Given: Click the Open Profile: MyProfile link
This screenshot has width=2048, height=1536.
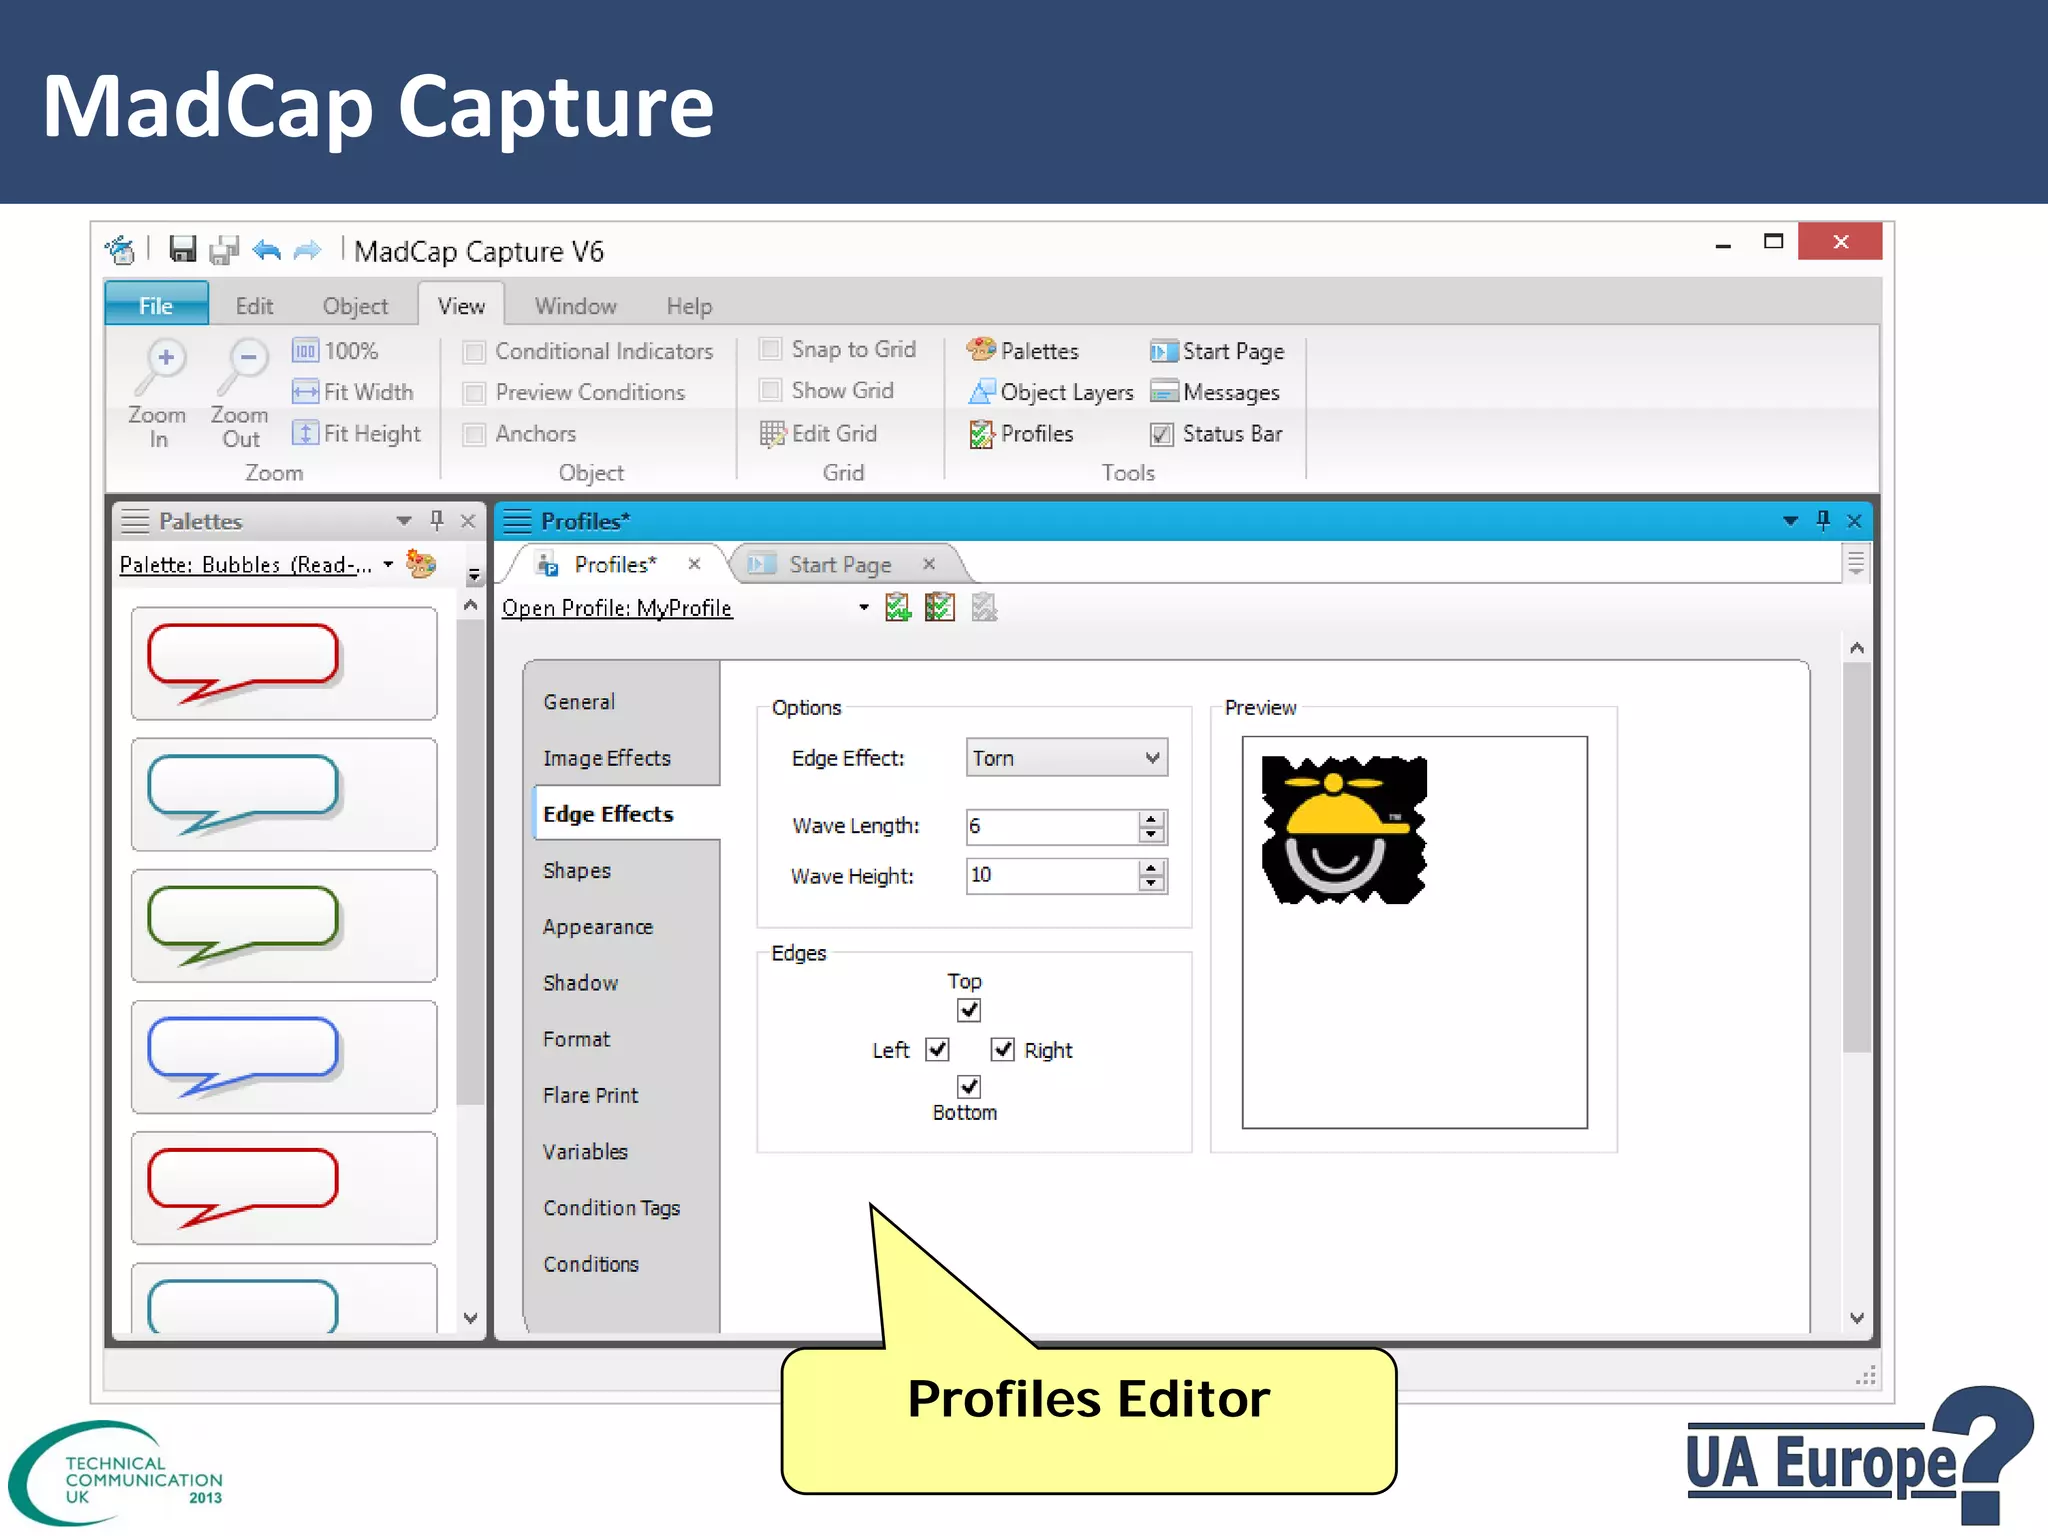Looking at the screenshot, I should click(x=617, y=608).
